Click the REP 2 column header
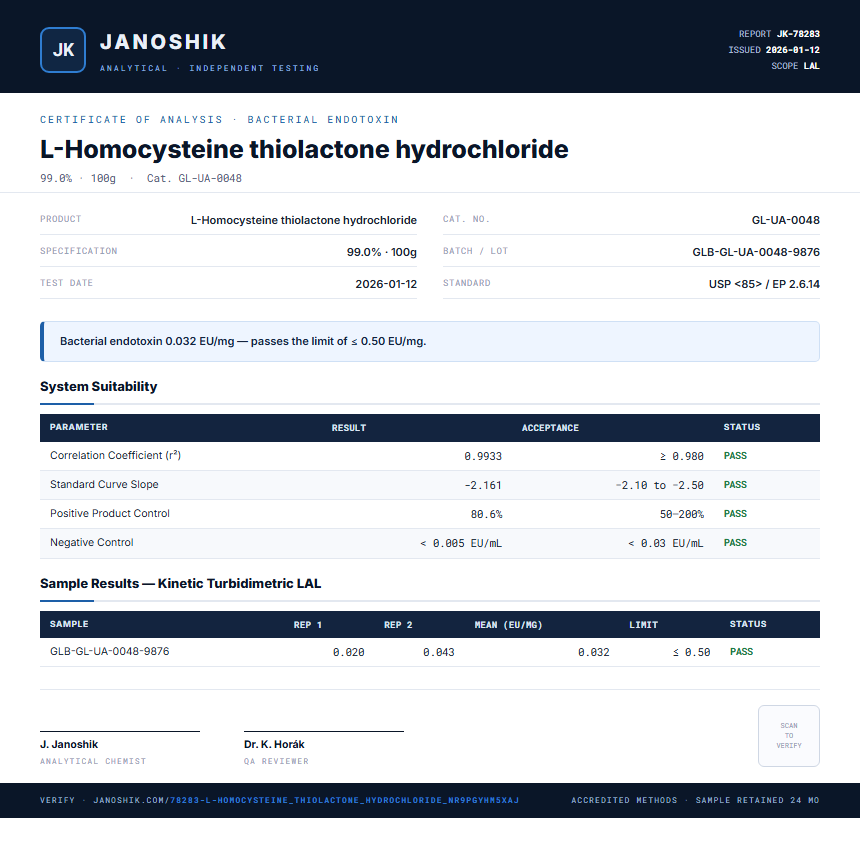Screen dimensions: 860x846 (398, 625)
